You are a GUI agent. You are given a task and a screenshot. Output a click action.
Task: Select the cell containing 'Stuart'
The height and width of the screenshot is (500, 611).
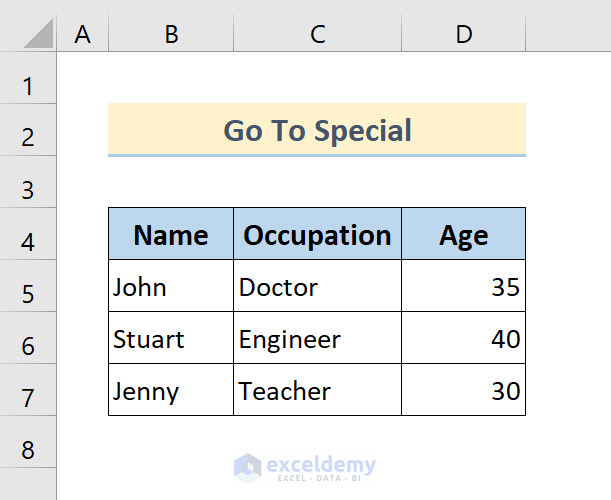tap(171, 338)
